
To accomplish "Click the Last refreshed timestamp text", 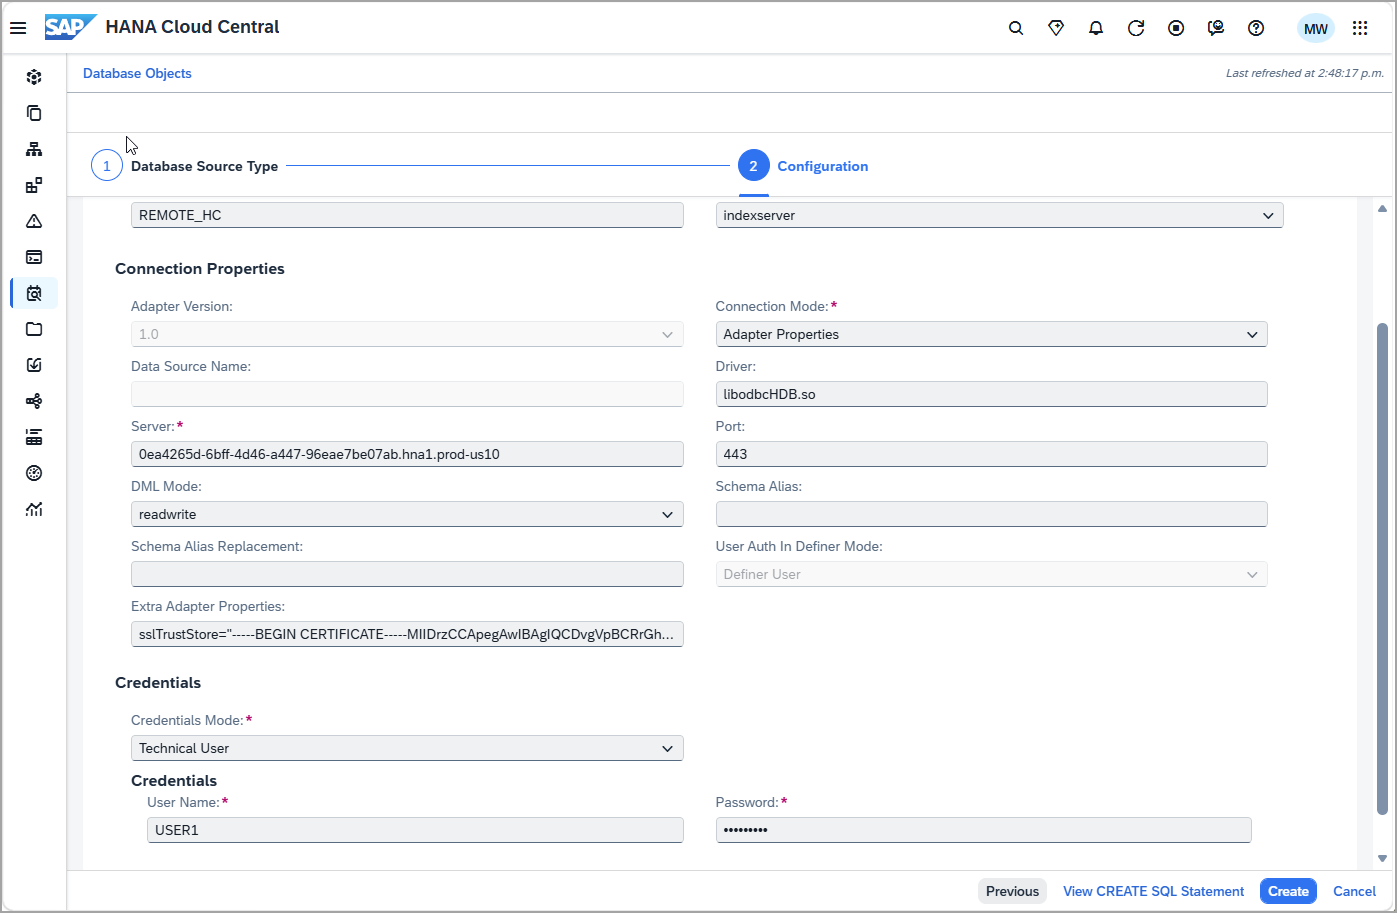I will pyautogui.click(x=1305, y=73).
